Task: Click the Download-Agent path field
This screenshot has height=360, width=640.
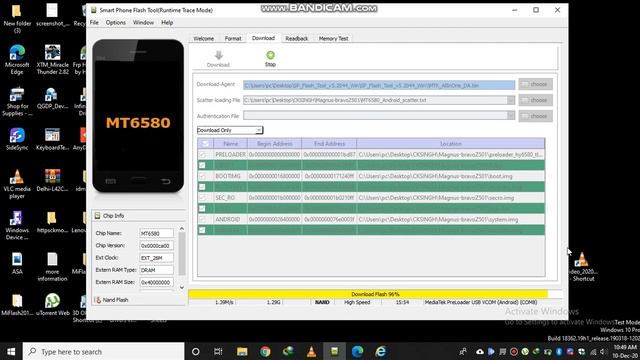Action: click(379, 85)
